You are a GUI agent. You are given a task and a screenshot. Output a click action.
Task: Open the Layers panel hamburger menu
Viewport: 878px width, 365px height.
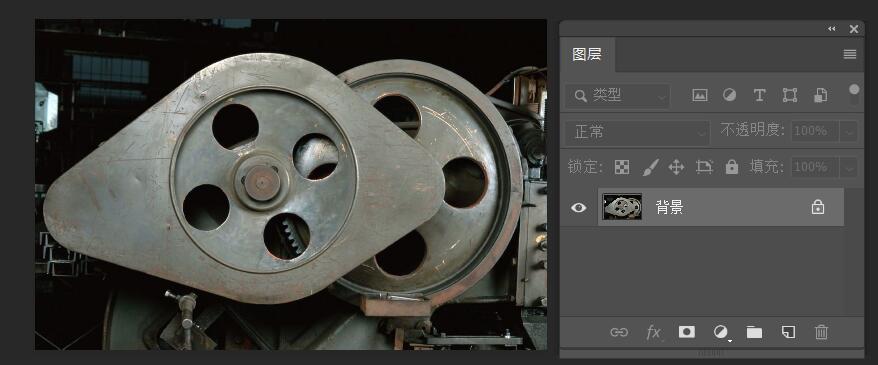tap(849, 54)
